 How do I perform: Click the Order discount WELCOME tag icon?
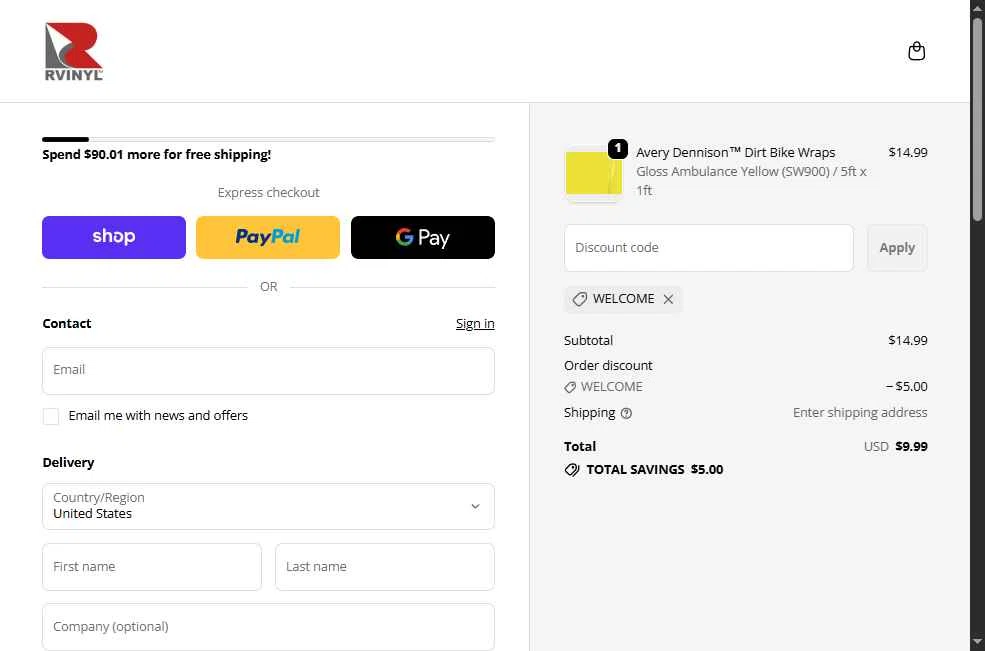tap(570, 387)
